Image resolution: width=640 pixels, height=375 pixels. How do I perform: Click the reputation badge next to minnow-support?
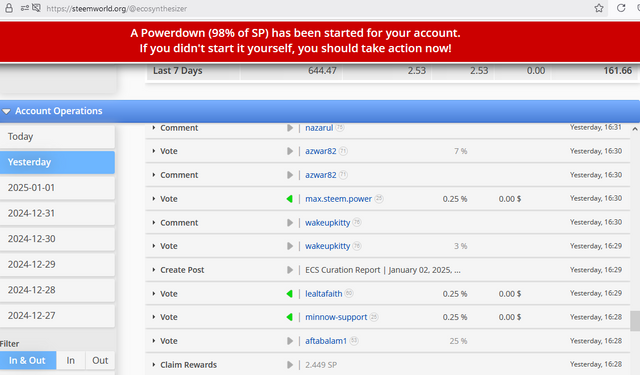tap(374, 317)
